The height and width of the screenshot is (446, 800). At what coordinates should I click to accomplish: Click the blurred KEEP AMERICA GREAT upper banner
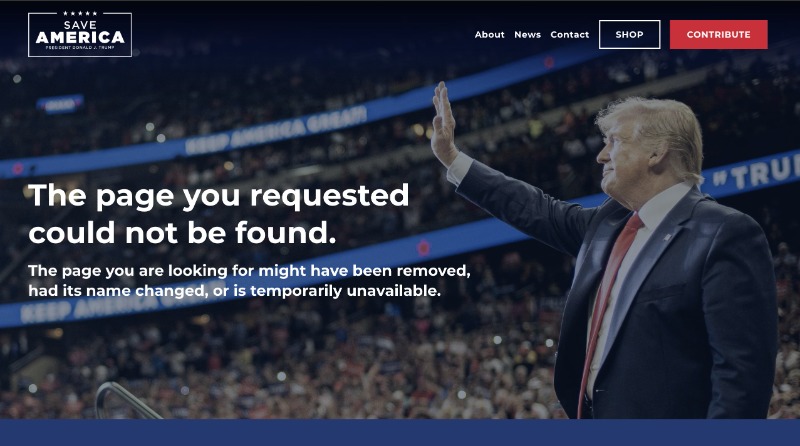tap(276, 130)
